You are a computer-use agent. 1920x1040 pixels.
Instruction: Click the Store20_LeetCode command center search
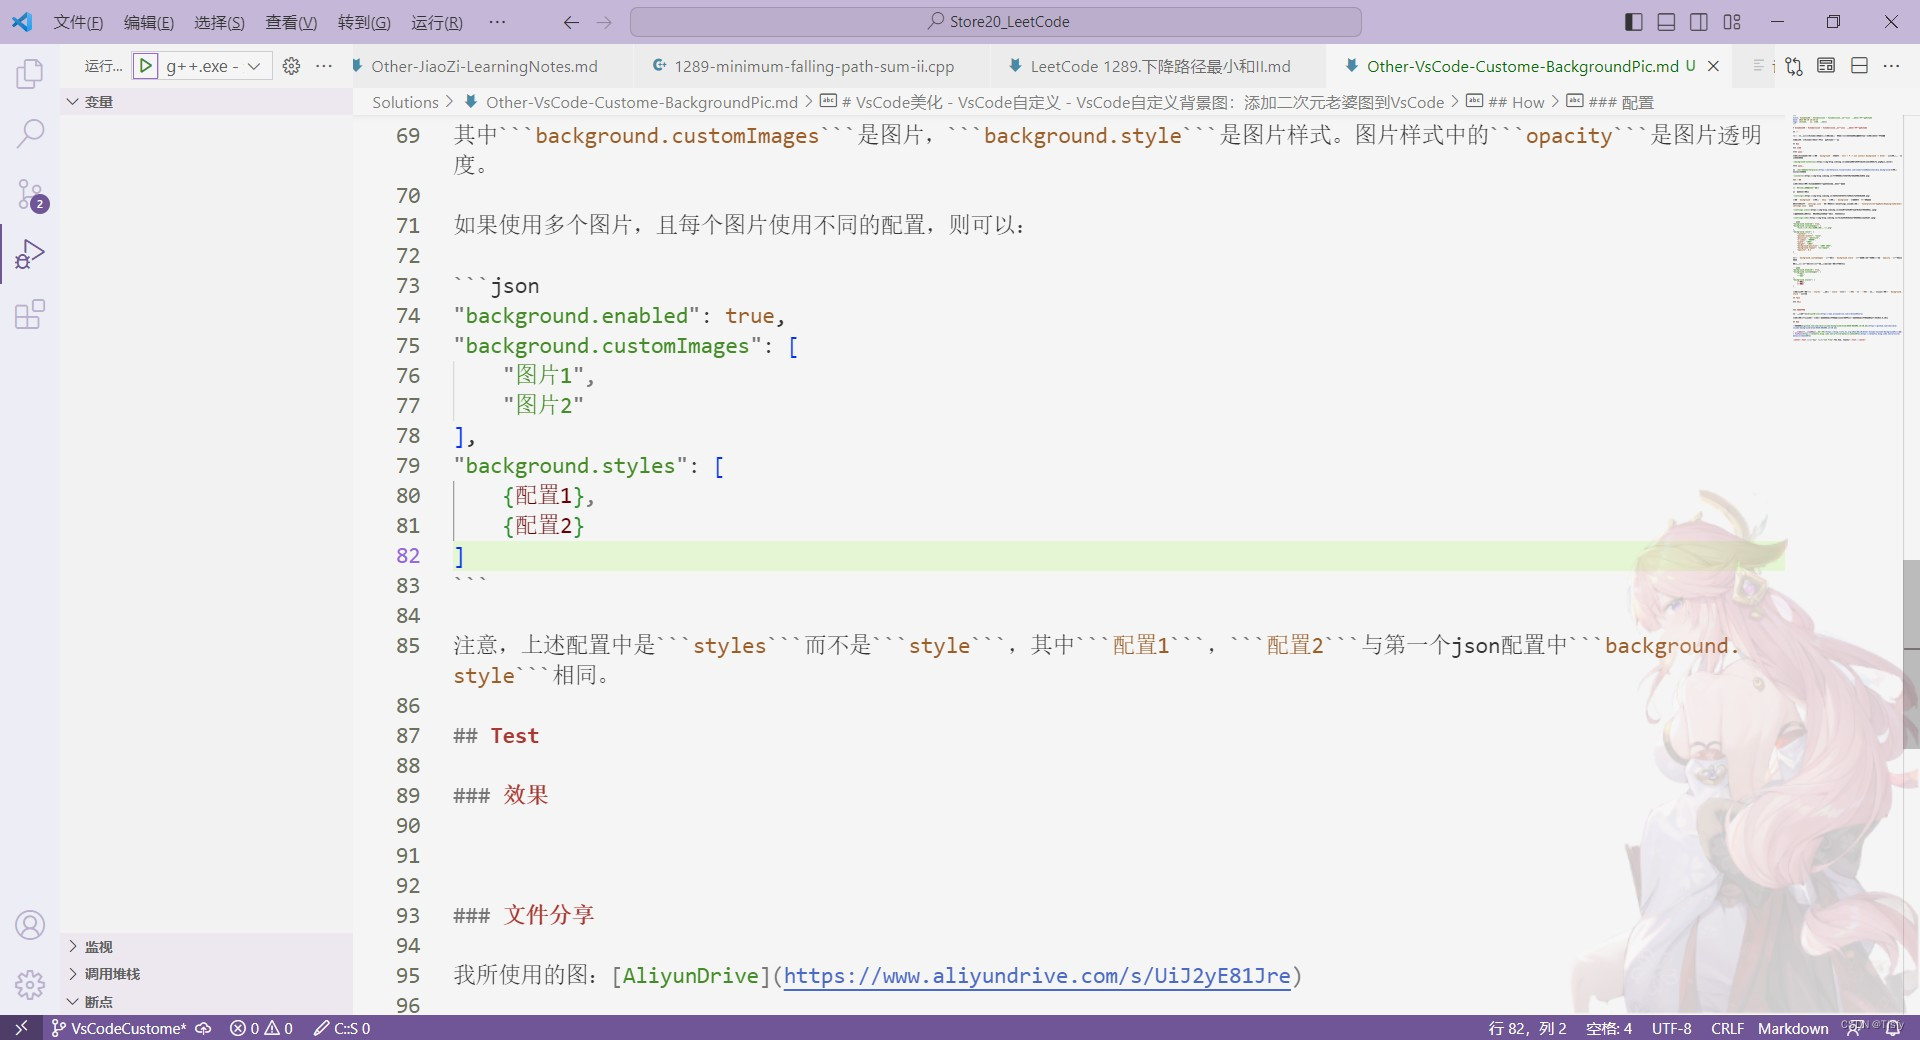click(x=996, y=22)
